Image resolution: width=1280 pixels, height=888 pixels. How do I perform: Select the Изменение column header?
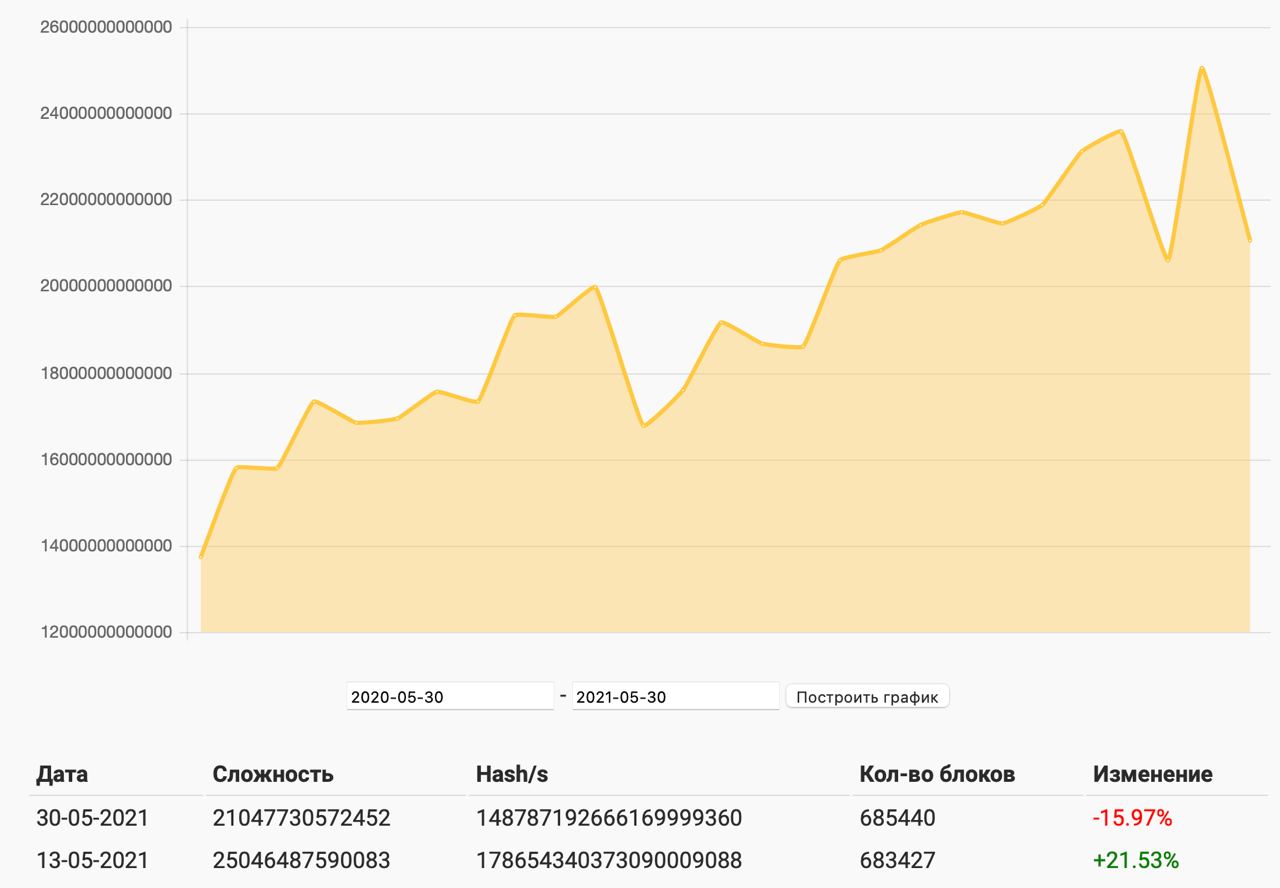coord(1153,774)
